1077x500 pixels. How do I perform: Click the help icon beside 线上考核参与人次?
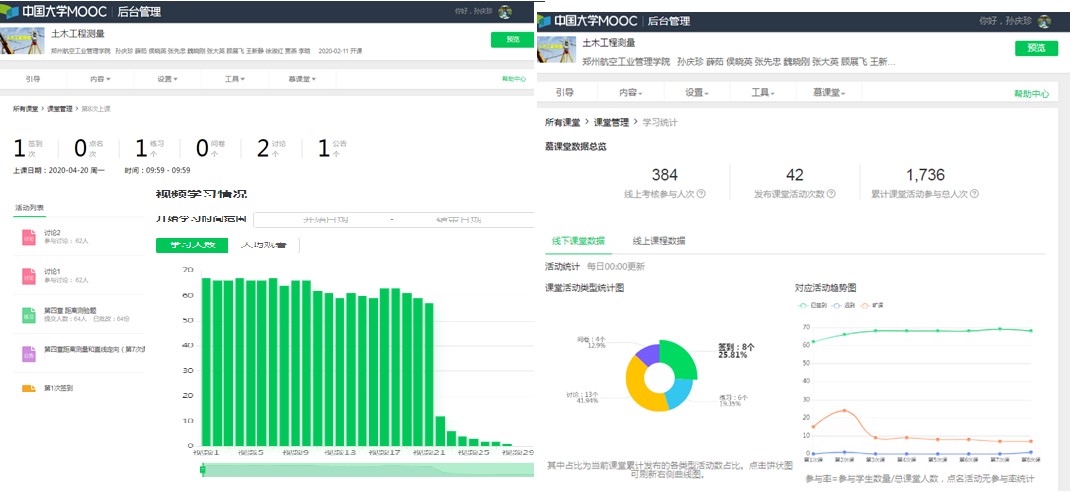pos(701,194)
